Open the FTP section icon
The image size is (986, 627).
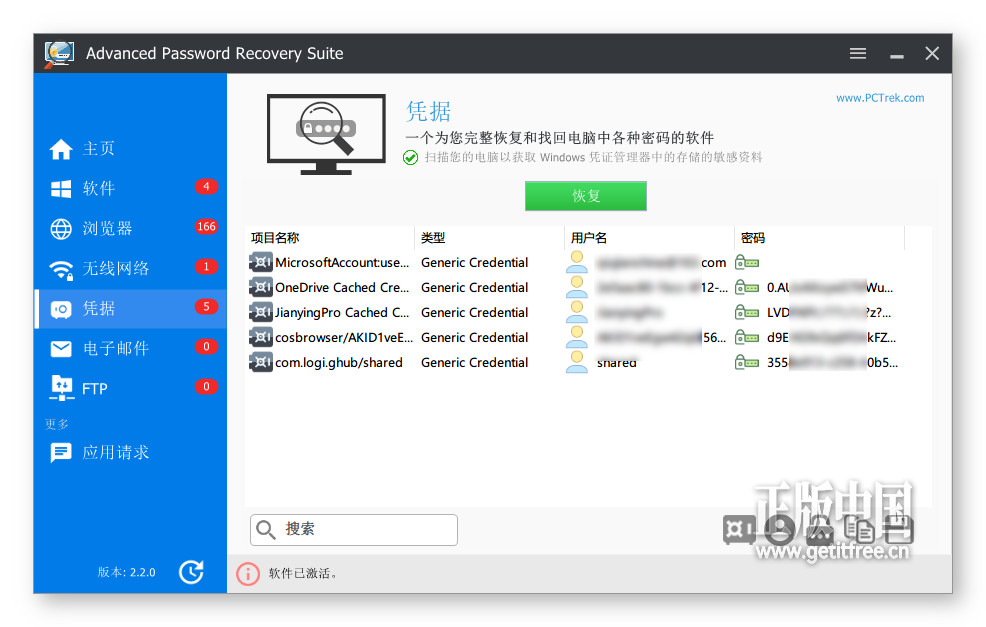(61, 388)
